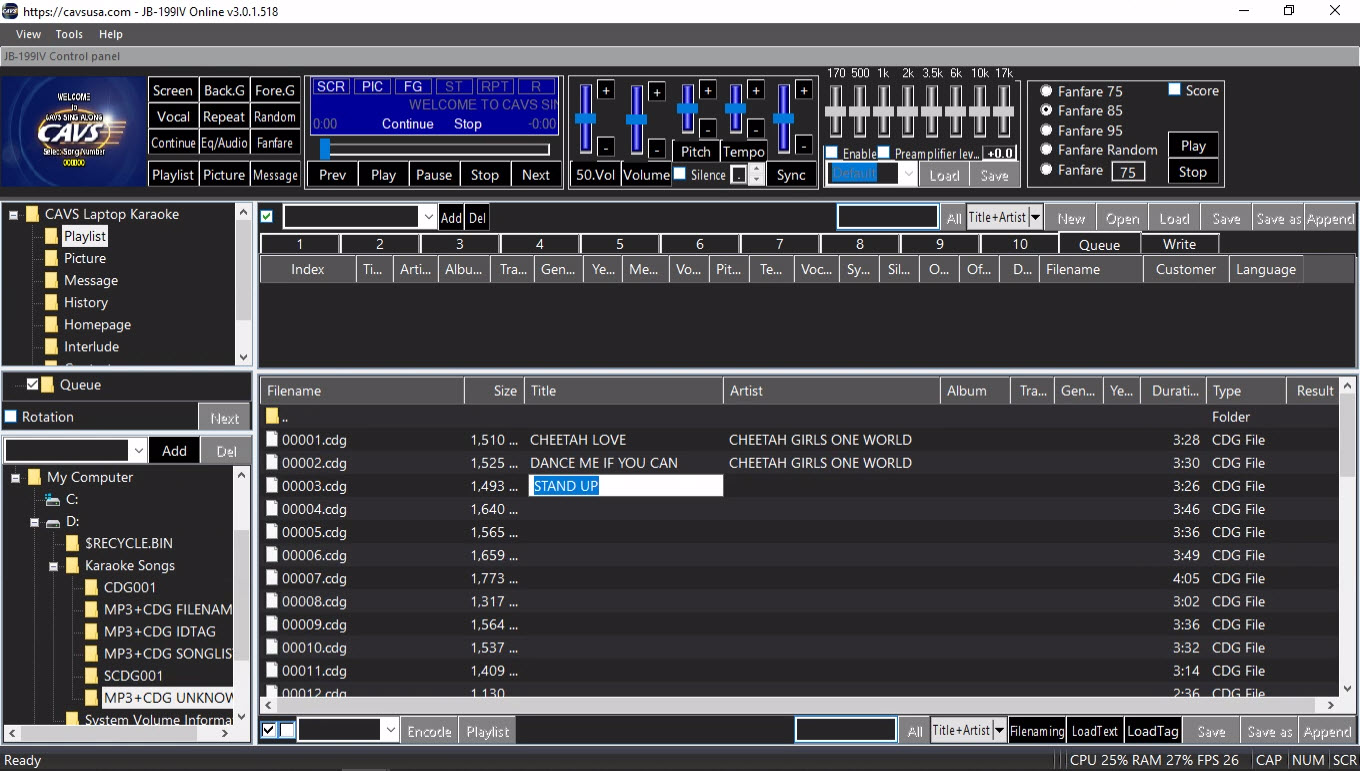Click the 1k equalizer band slider
The width and height of the screenshot is (1360, 771).
click(883, 112)
